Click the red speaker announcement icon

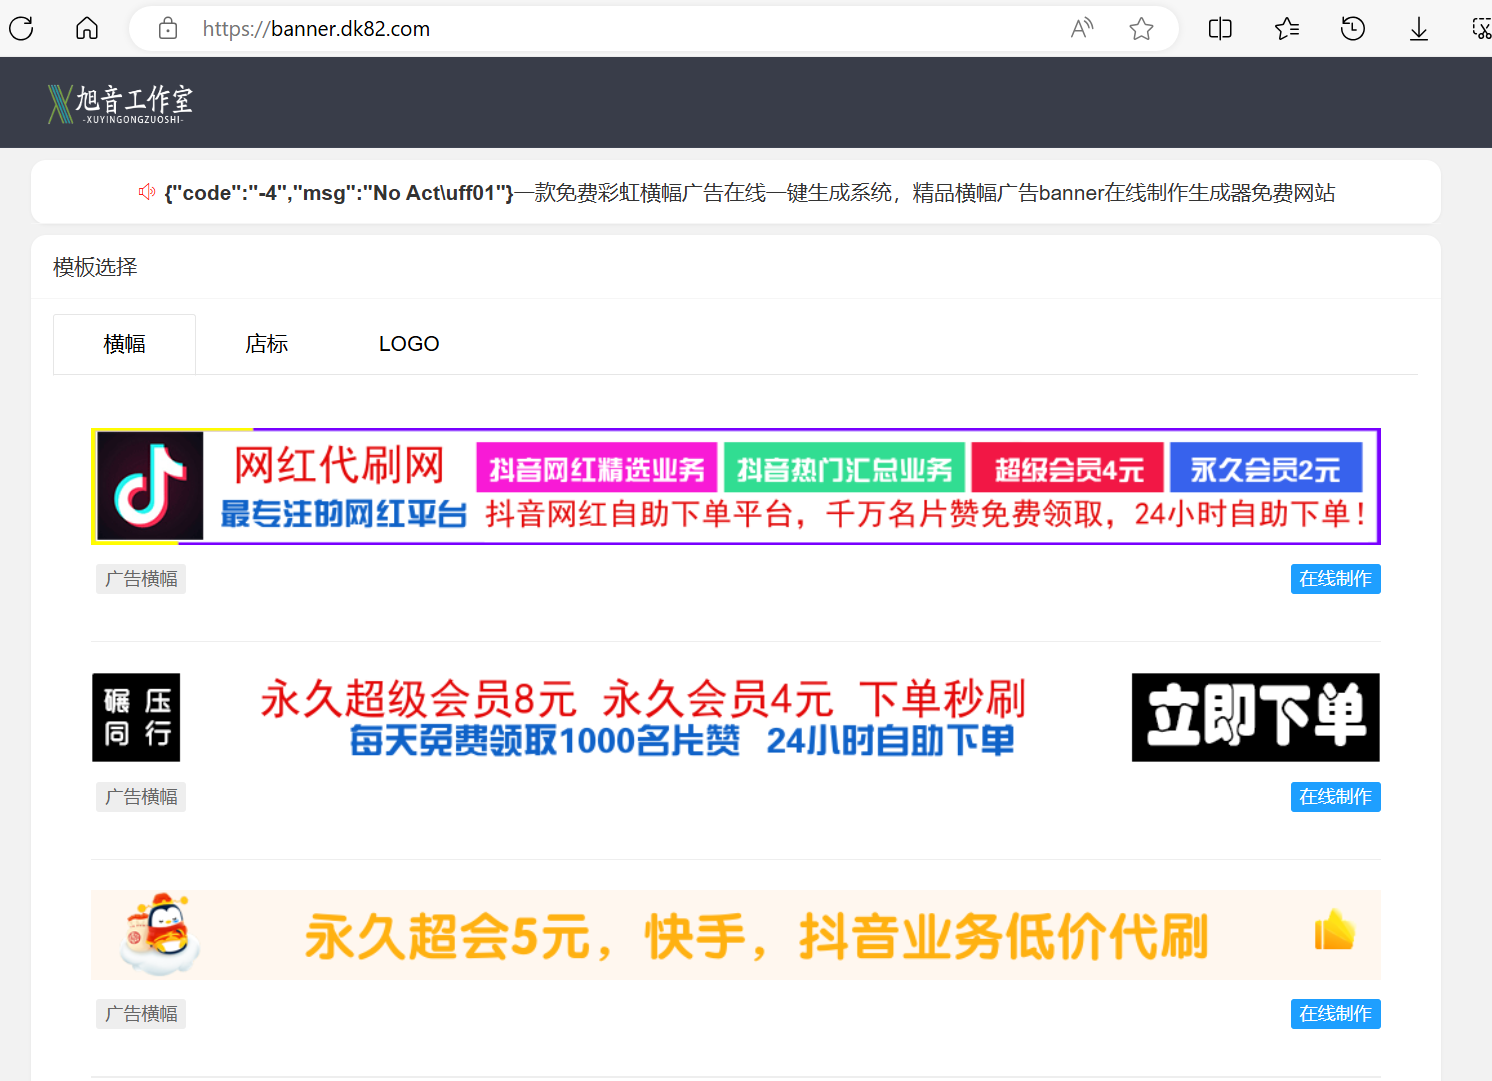147,192
